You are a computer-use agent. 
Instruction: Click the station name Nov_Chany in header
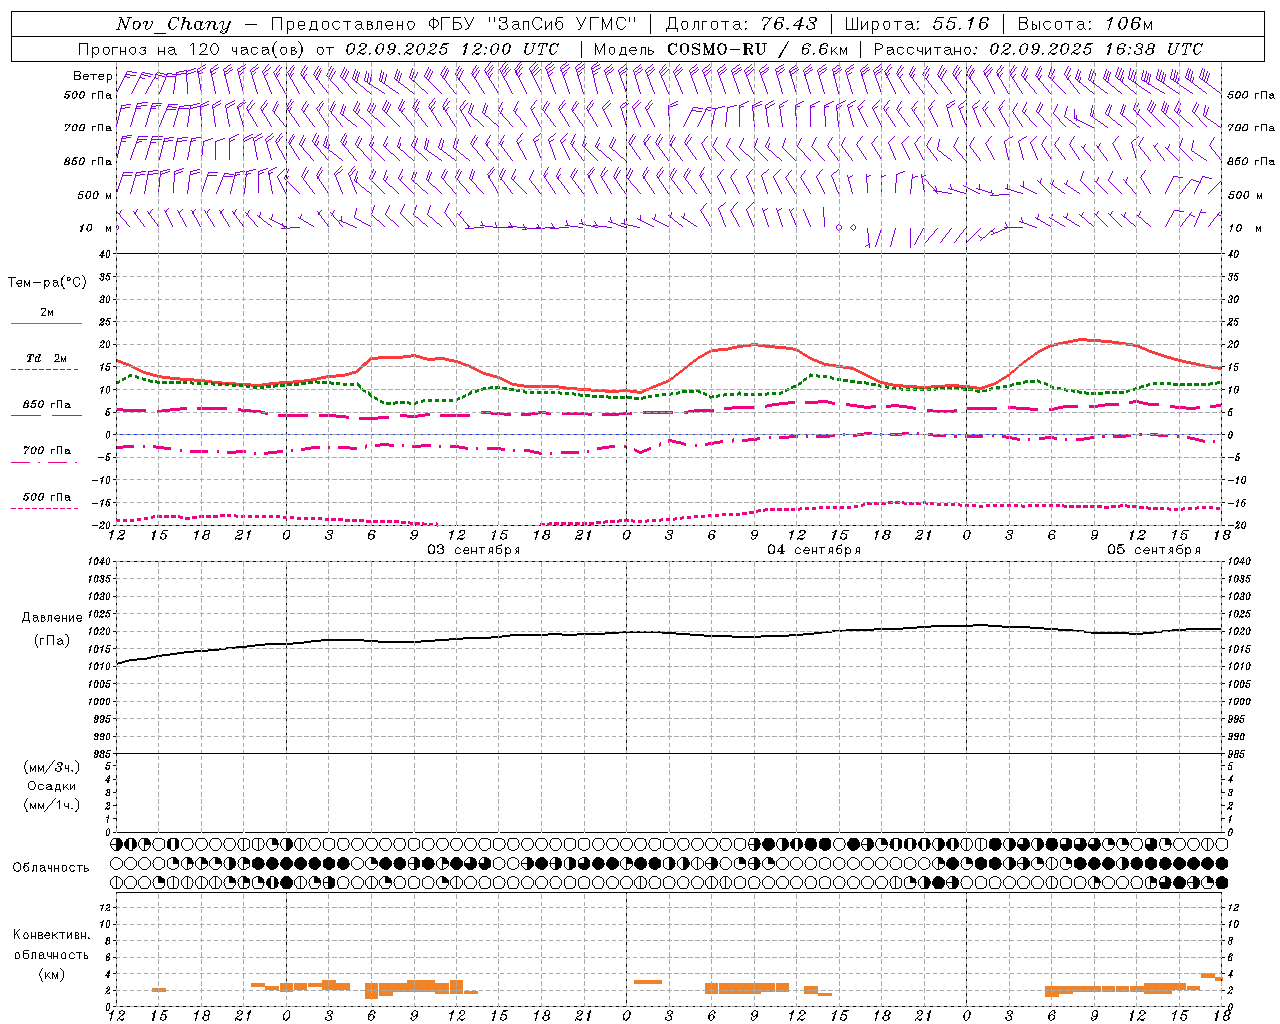tap(173, 24)
